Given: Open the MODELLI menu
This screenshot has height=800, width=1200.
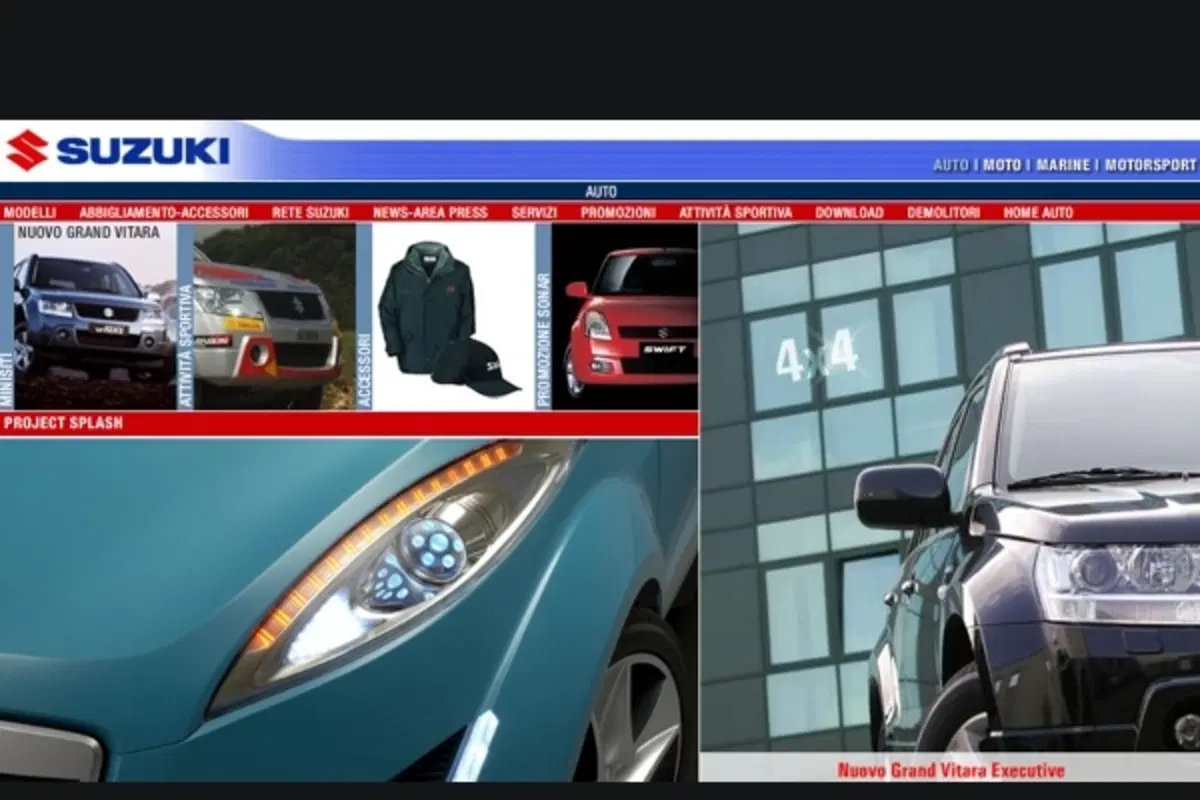Looking at the screenshot, I should pos(30,212).
